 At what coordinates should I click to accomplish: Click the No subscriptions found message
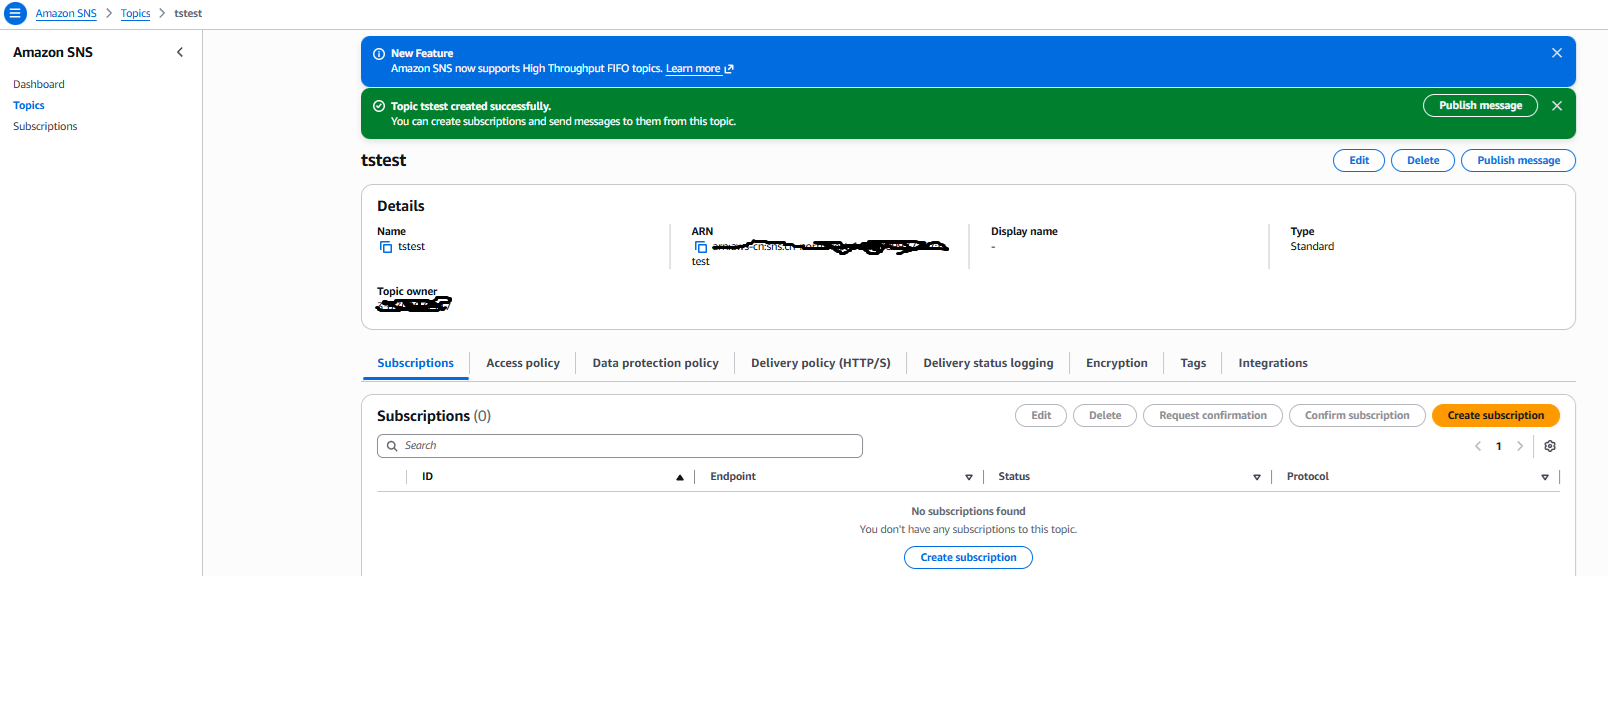968,512
